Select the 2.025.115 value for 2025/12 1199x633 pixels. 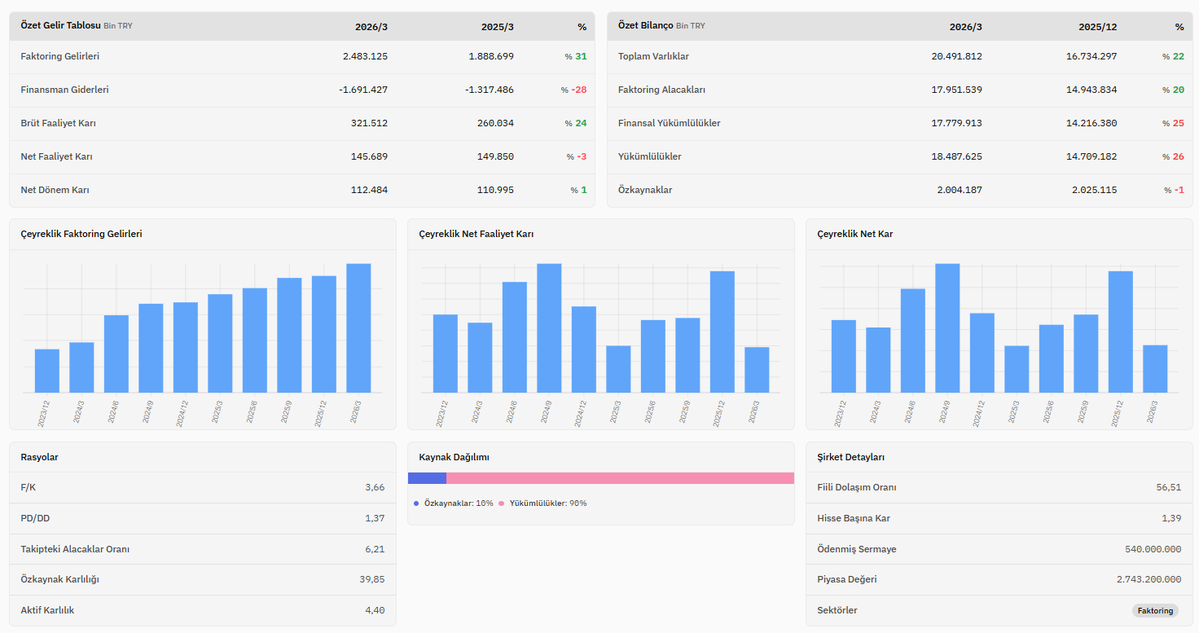1094,190
